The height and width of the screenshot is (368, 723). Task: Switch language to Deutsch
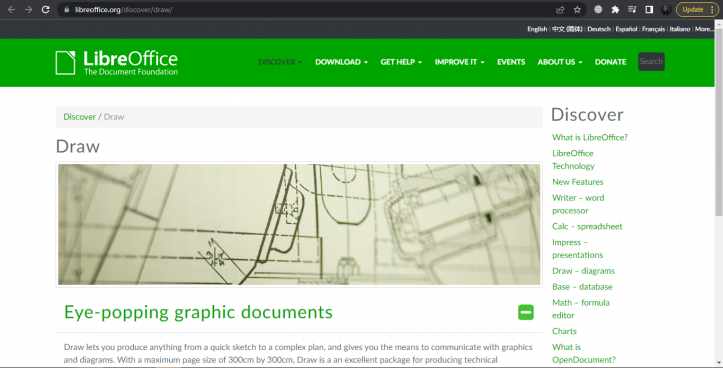coord(599,29)
